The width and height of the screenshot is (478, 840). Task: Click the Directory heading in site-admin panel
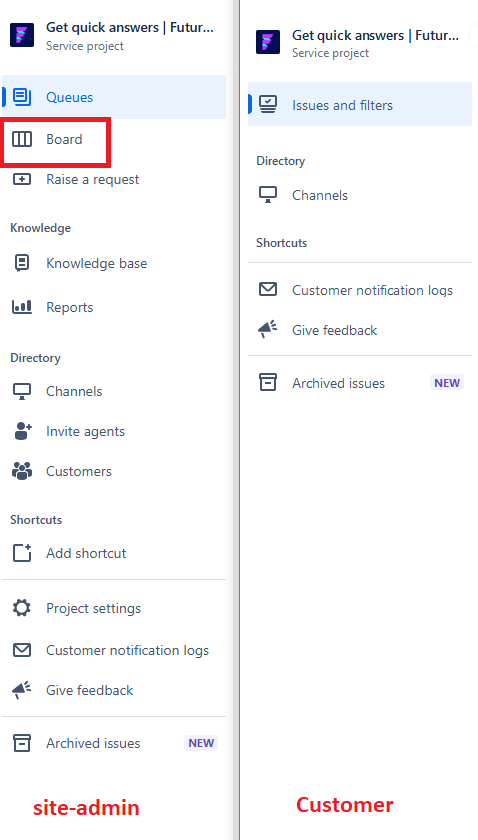click(x=35, y=357)
